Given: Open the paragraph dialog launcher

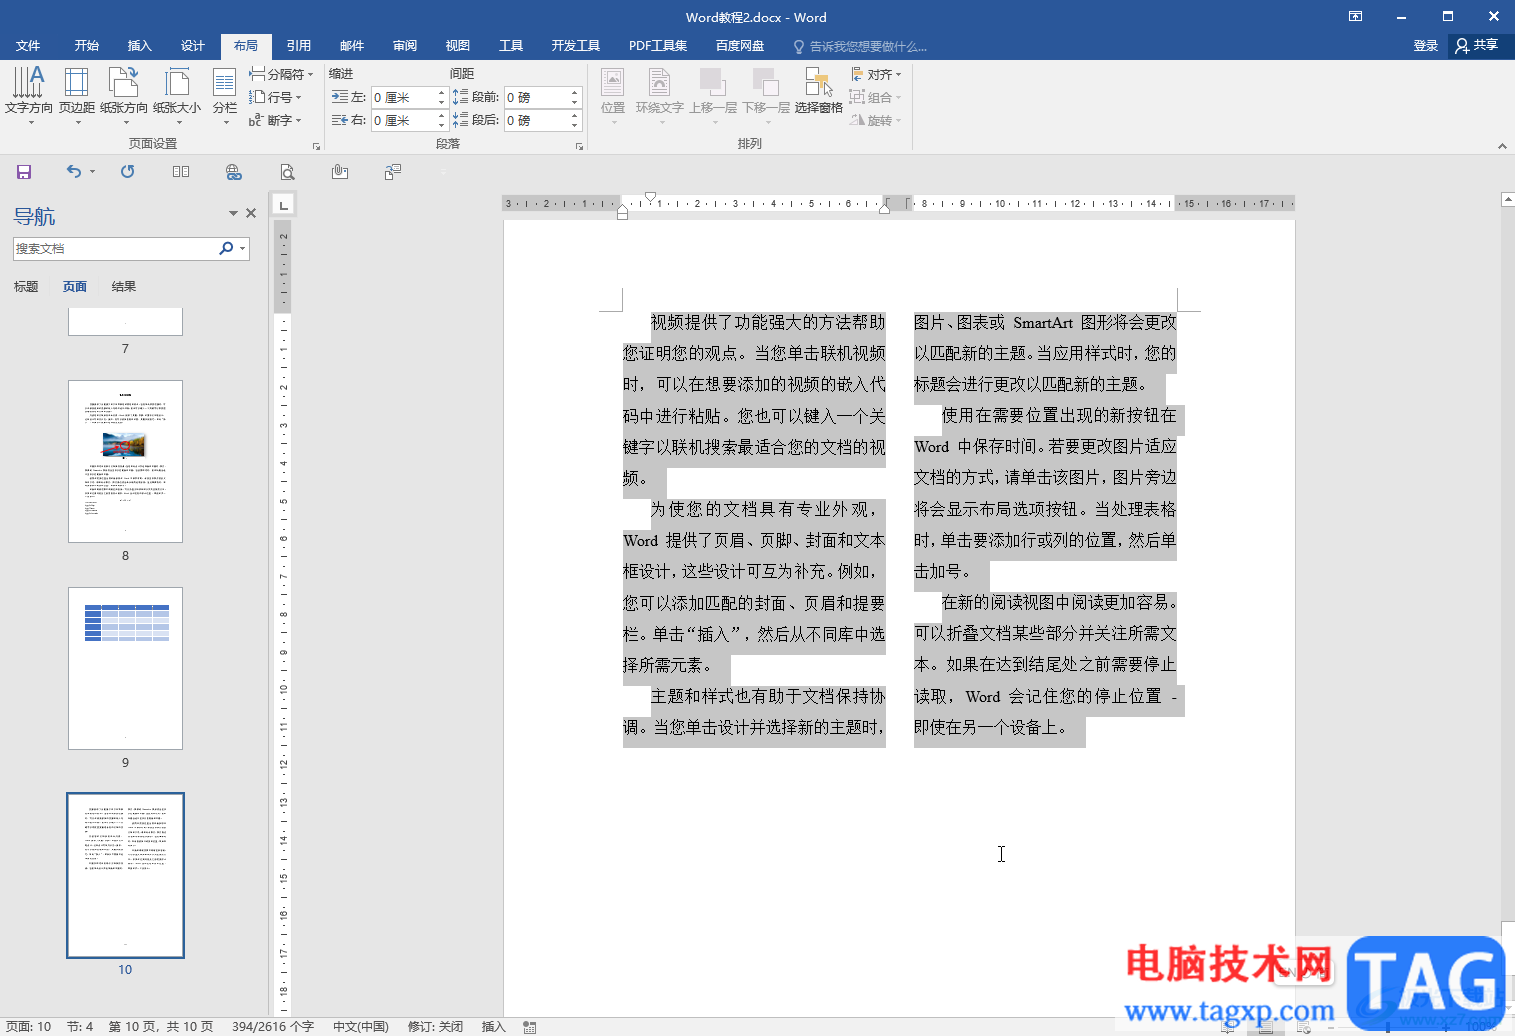Looking at the screenshot, I should tap(579, 146).
